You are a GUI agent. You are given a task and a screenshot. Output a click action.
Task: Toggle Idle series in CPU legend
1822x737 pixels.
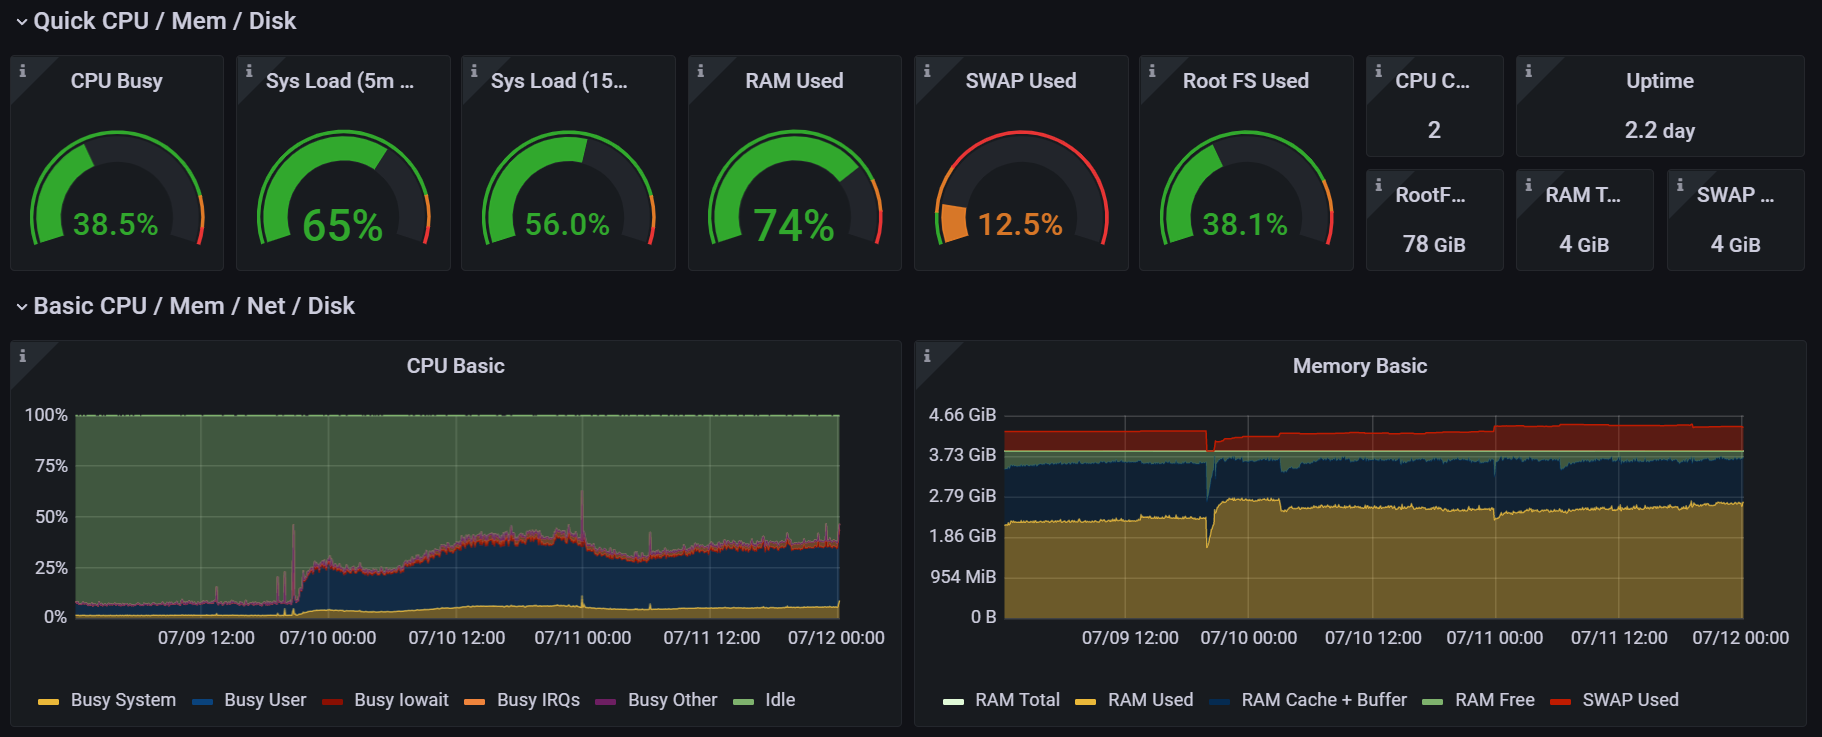click(x=780, y=700)
